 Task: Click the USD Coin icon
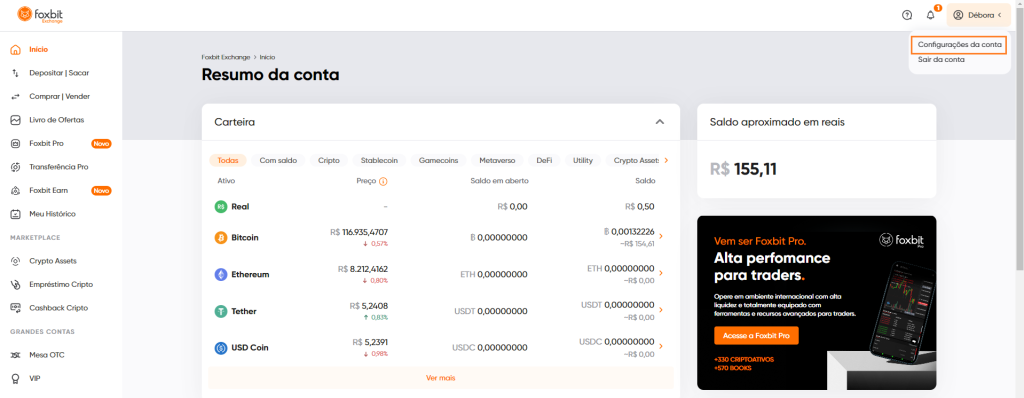(x=221, y=348)
